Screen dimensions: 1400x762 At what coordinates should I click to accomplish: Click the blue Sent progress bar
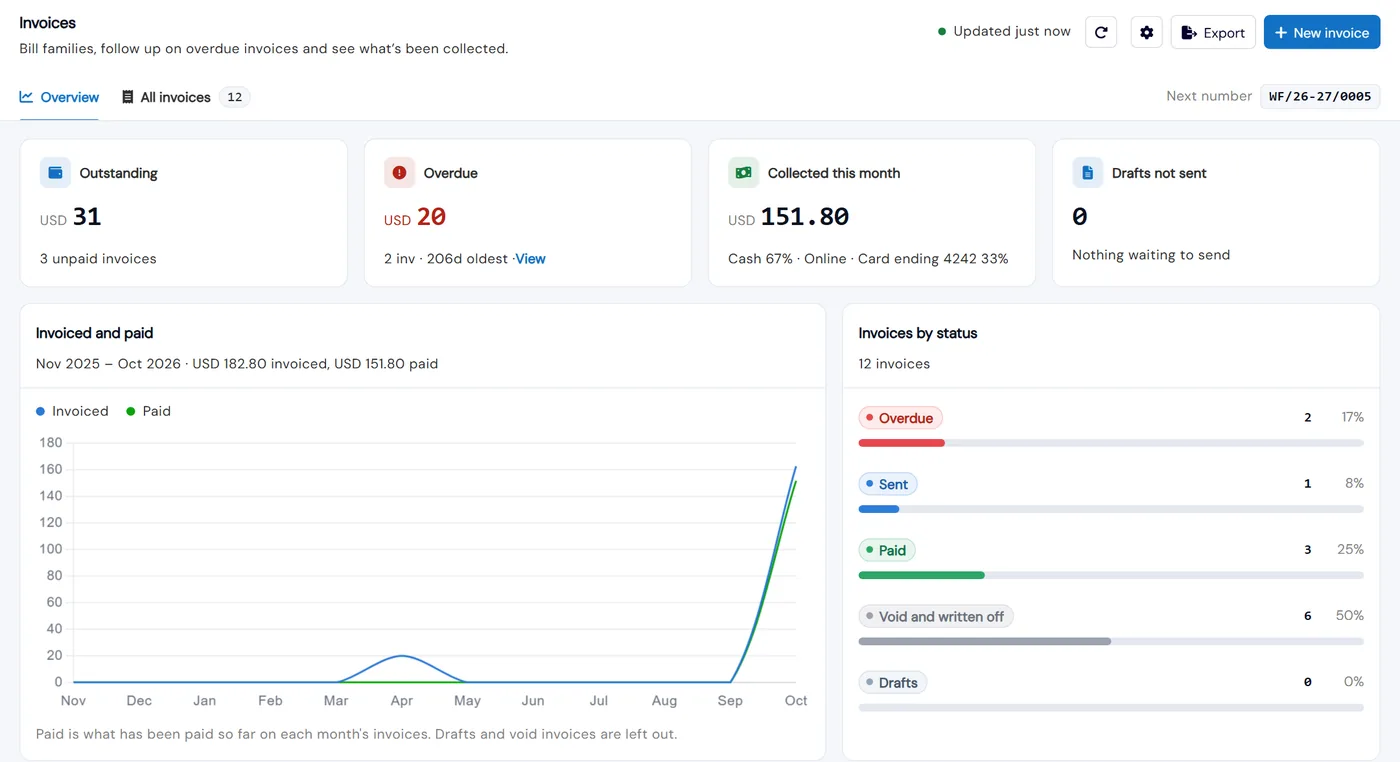pos(879,509)
